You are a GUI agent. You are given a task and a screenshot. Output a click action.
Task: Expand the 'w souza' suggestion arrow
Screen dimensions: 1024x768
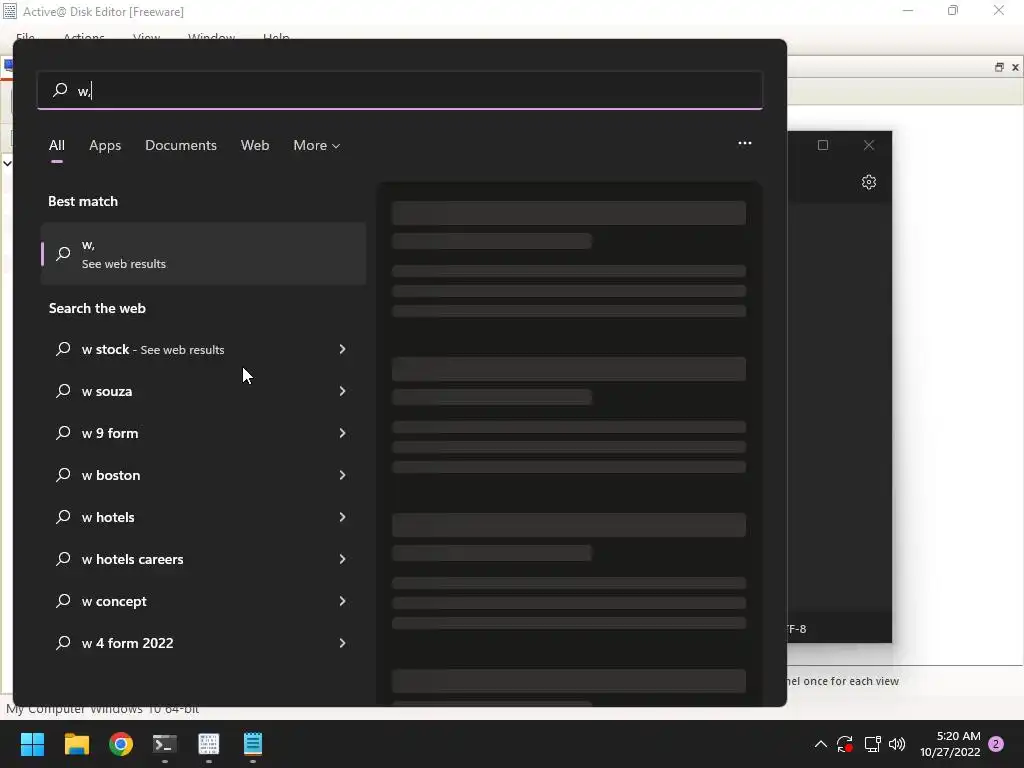[342, 391]
